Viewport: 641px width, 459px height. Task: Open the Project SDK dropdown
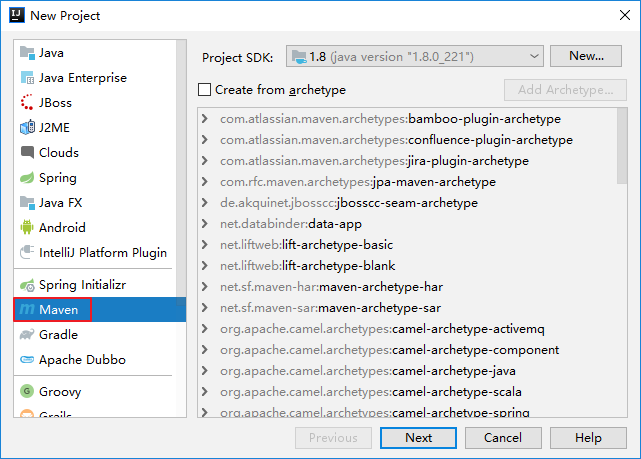(x=415, y=56)
